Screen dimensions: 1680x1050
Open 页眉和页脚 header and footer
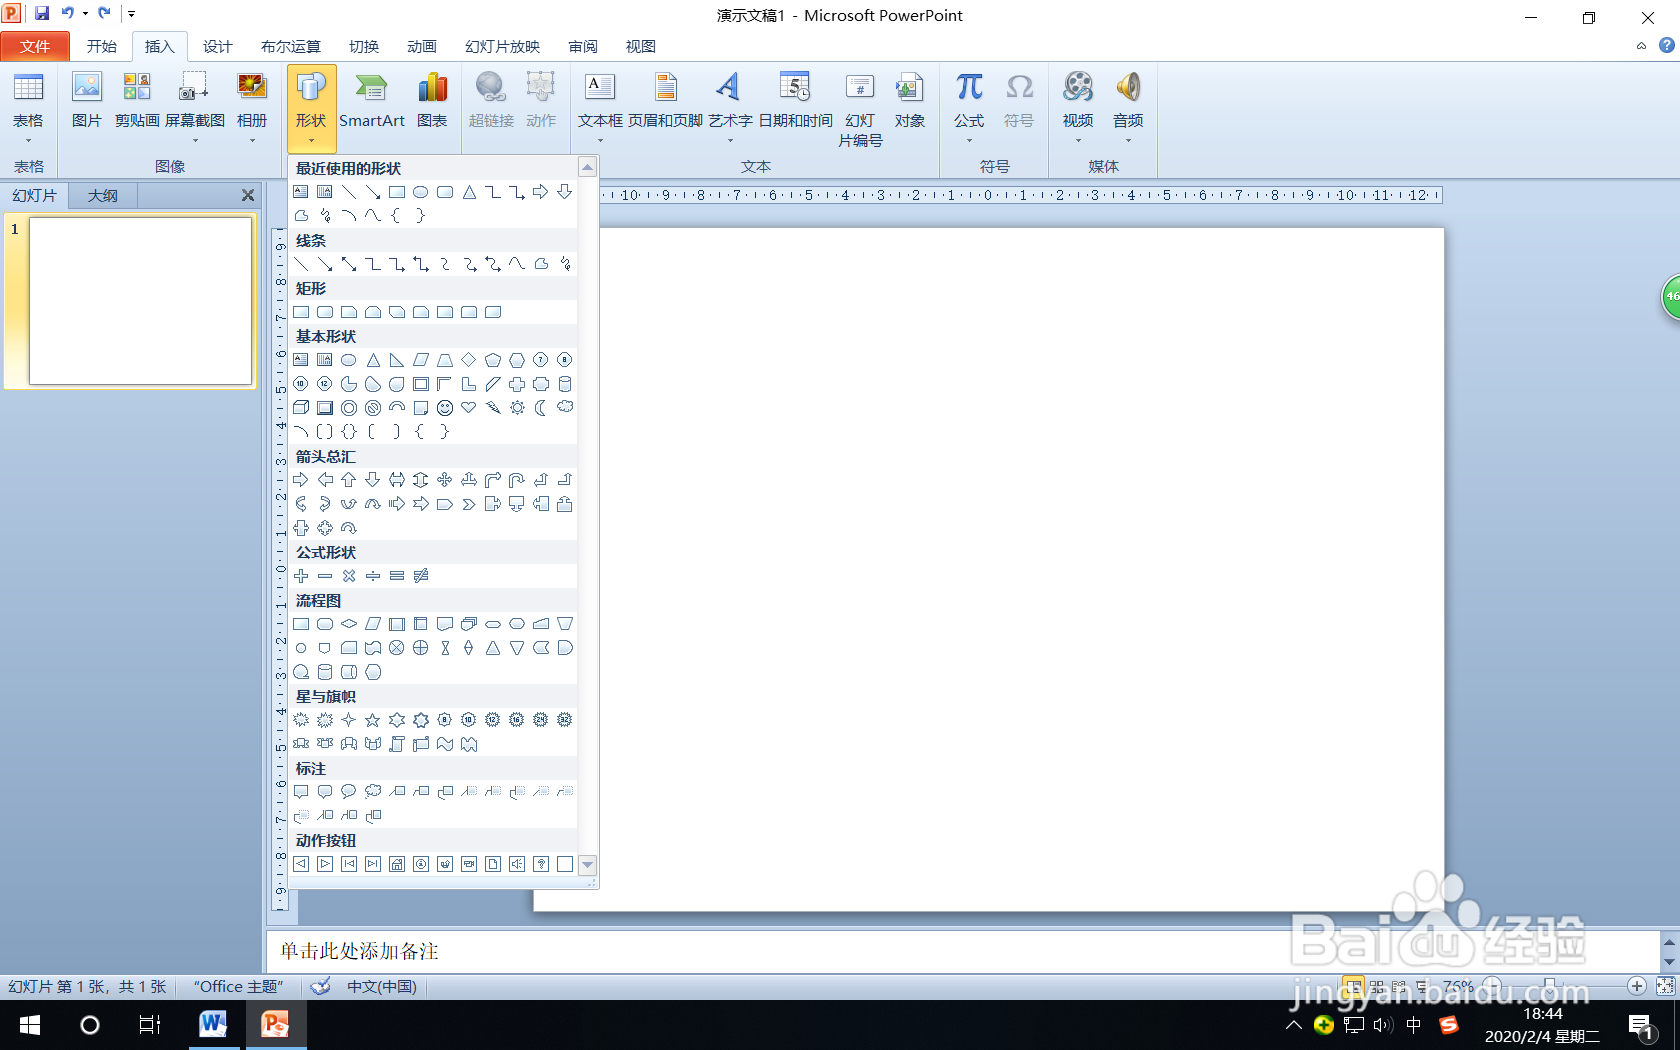click(x=665, y=101)
